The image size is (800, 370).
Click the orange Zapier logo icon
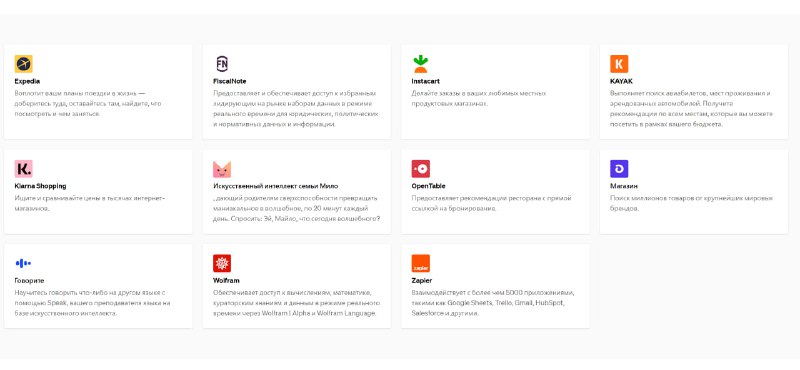click(420, 263)
